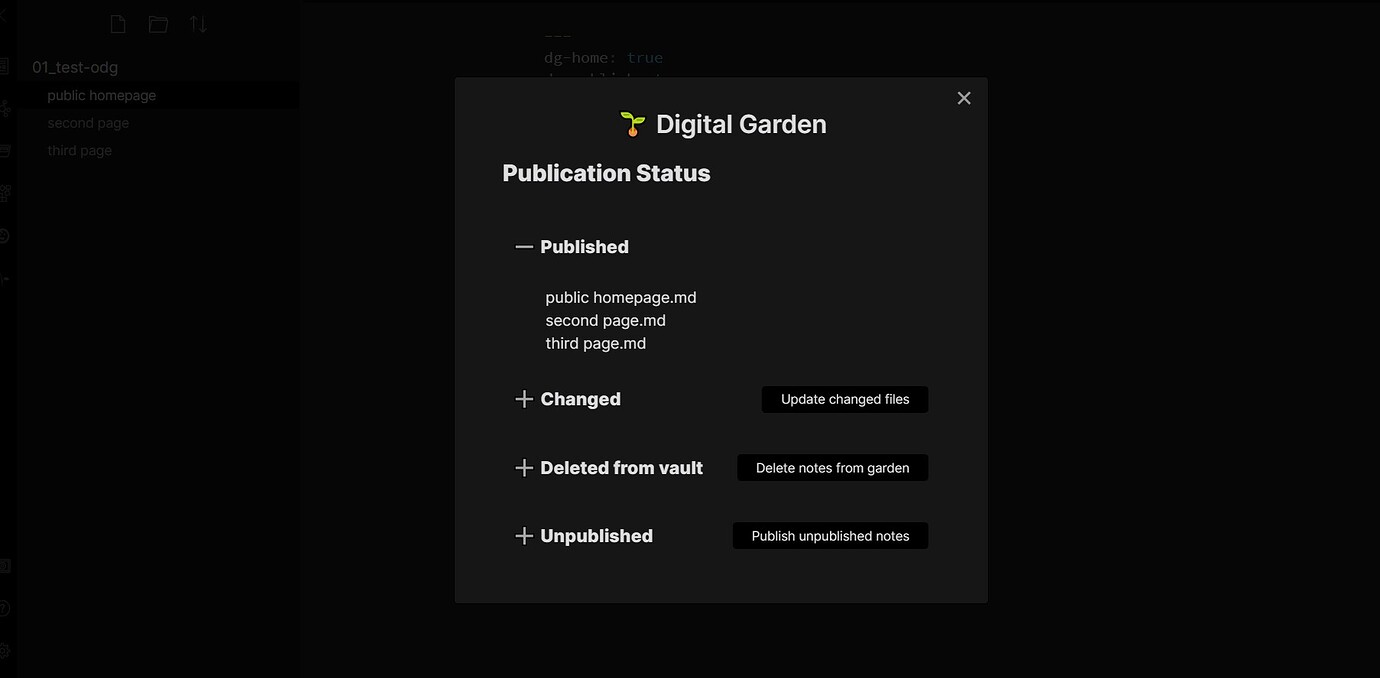This screenshot has height=678, width=1380.
Task: Click Publish unpublished notes
Action: [x=830, y=535]
